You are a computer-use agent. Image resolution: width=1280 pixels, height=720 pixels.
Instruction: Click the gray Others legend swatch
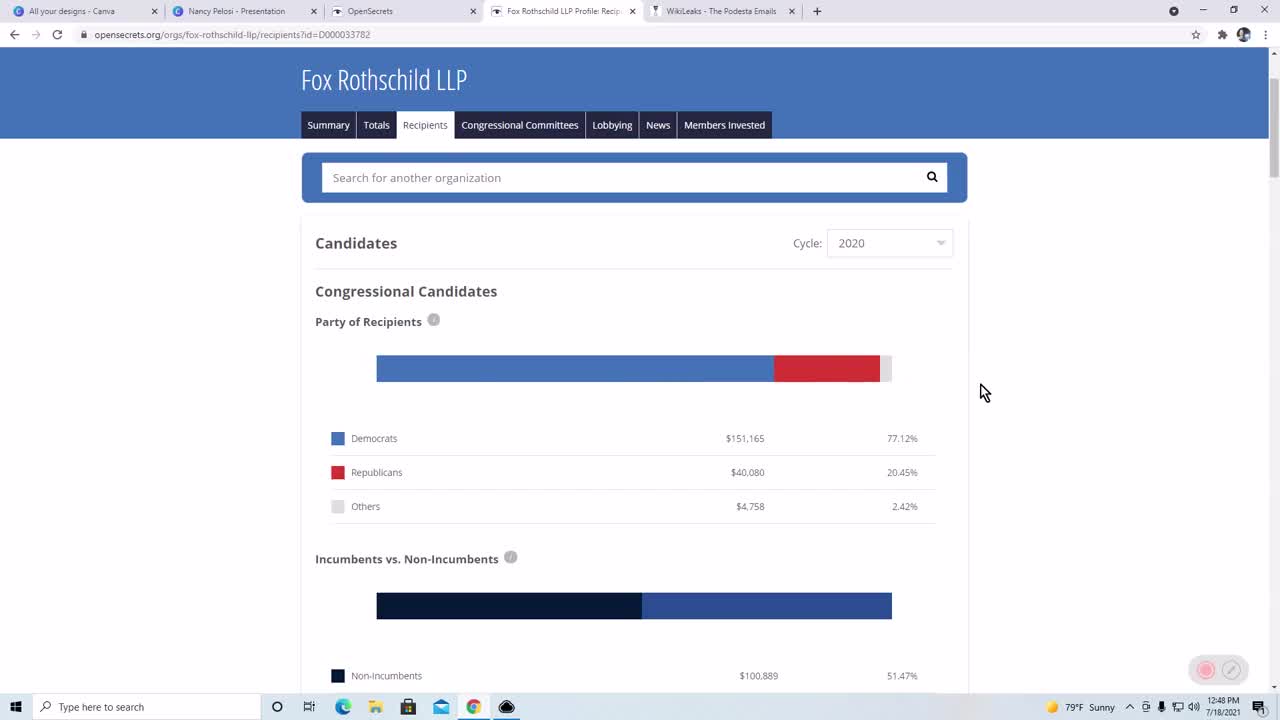pos(338,506)
